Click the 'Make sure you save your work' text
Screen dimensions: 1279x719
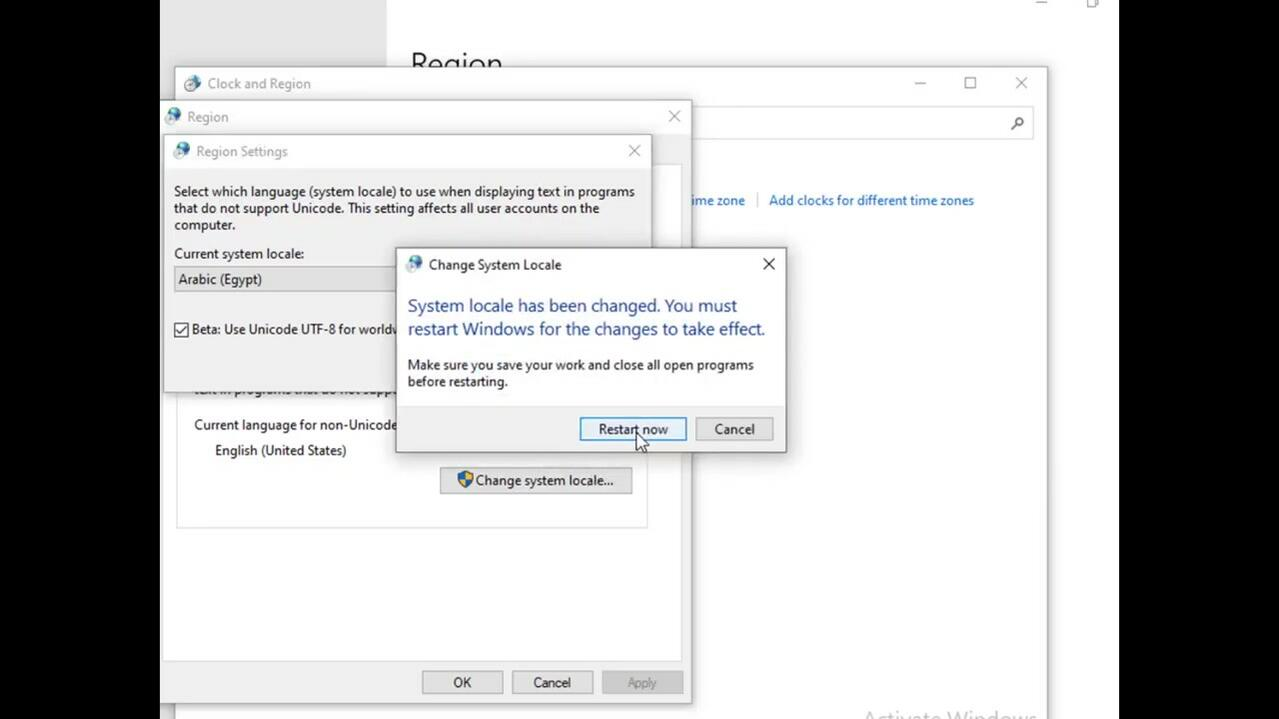[x=580, y=373]
